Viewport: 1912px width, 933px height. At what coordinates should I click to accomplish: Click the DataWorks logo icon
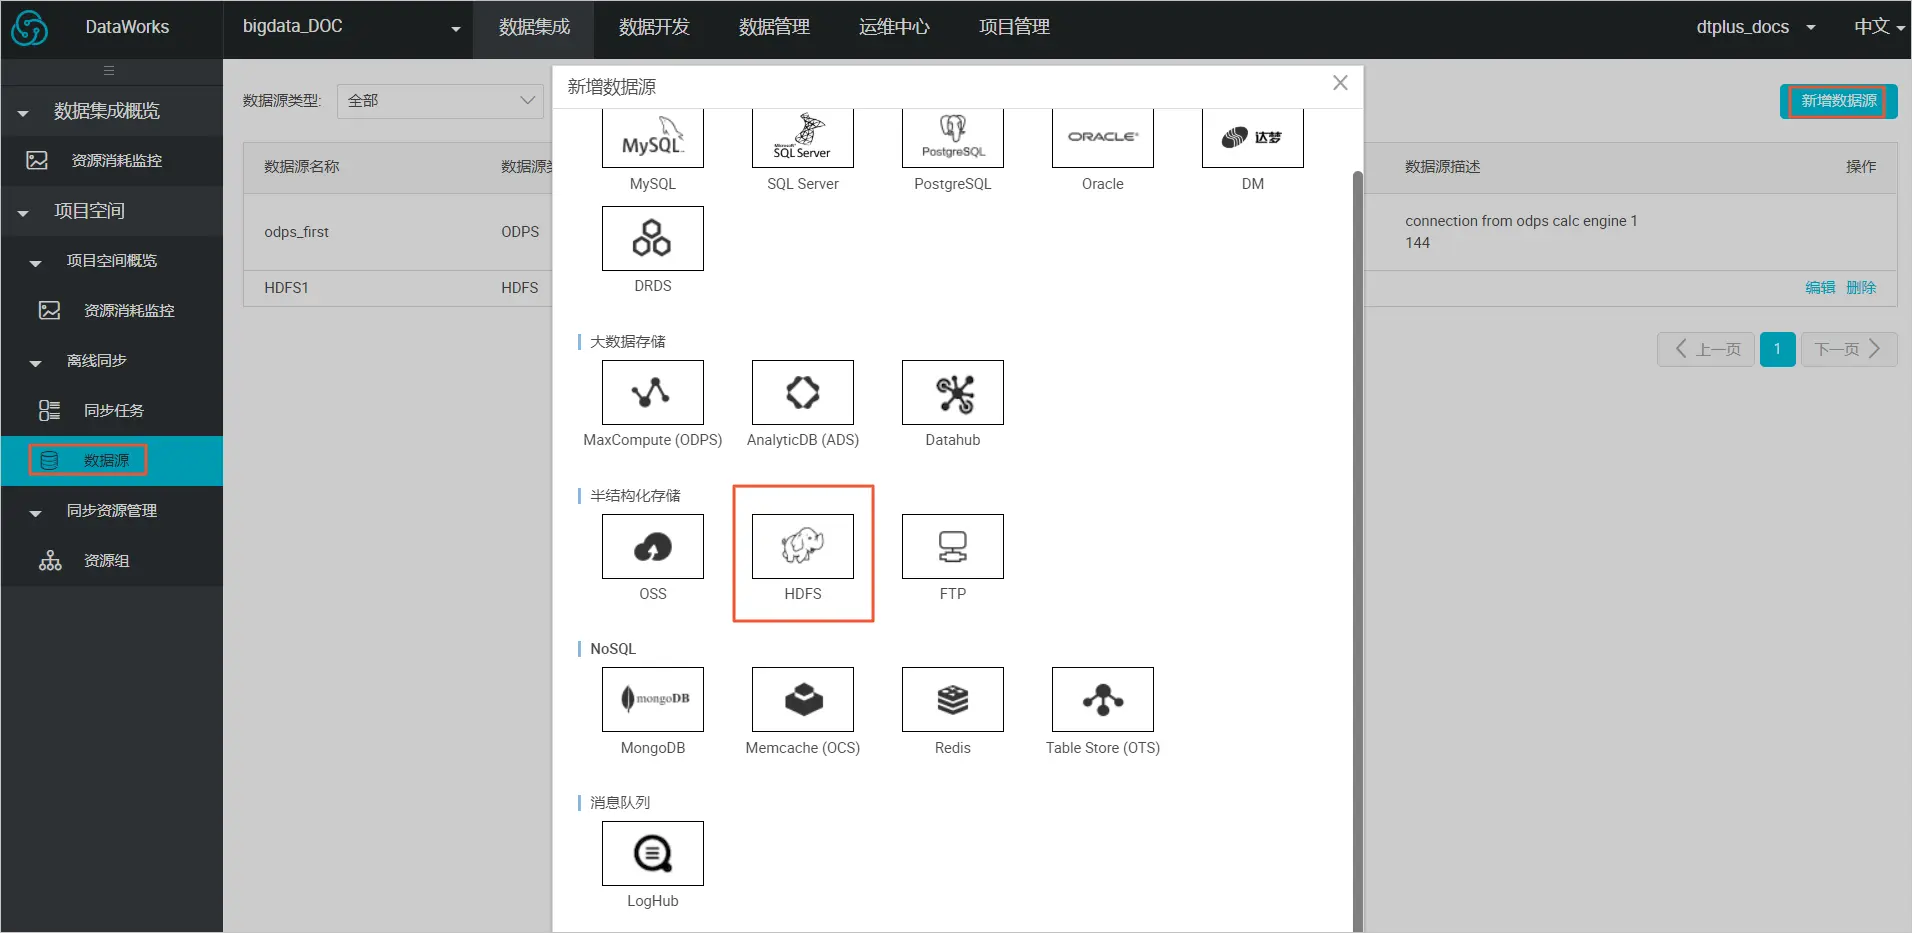pyautogui.click(x=29, y=28)
